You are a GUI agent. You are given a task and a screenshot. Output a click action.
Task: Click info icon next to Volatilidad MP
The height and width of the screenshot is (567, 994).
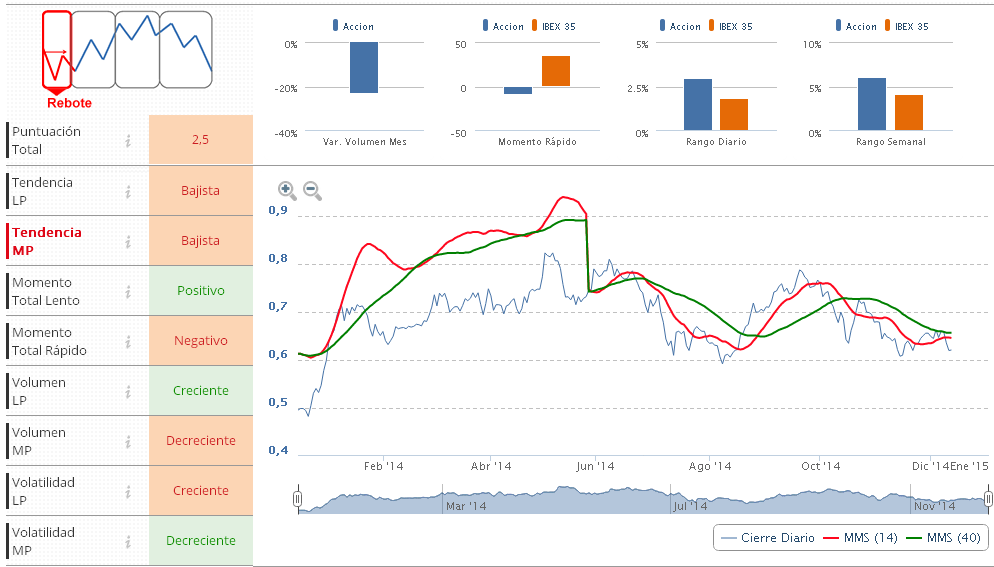(x=128, y=541)
